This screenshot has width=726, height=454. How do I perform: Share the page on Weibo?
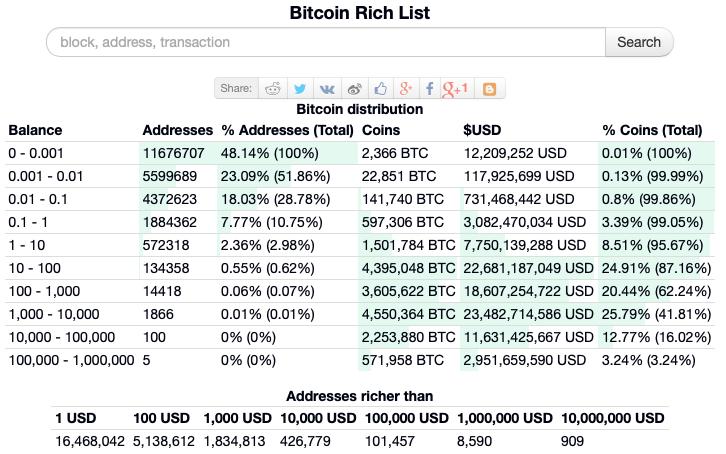click(x=353, y=89)
